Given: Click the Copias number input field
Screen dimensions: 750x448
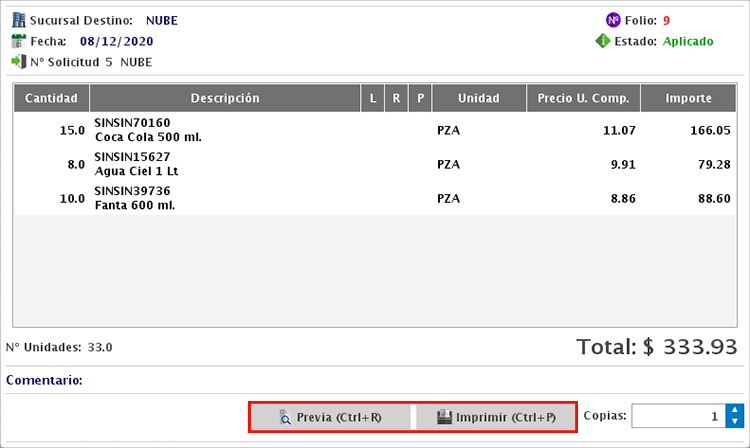Looking at the screenshot, I should coord(678,416).
